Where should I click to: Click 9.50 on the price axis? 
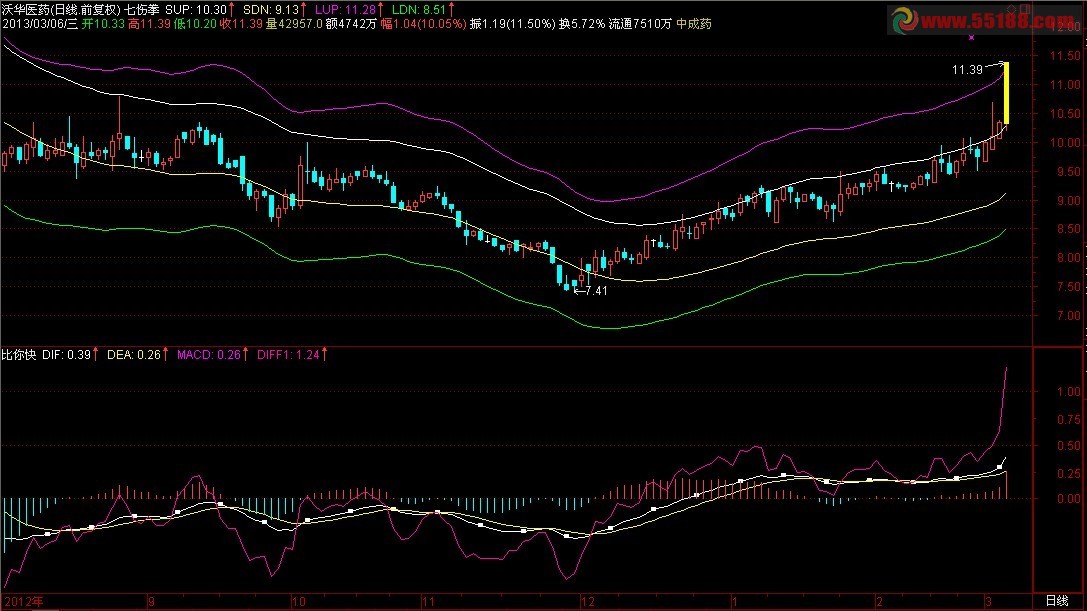[x=1068, y=171]
